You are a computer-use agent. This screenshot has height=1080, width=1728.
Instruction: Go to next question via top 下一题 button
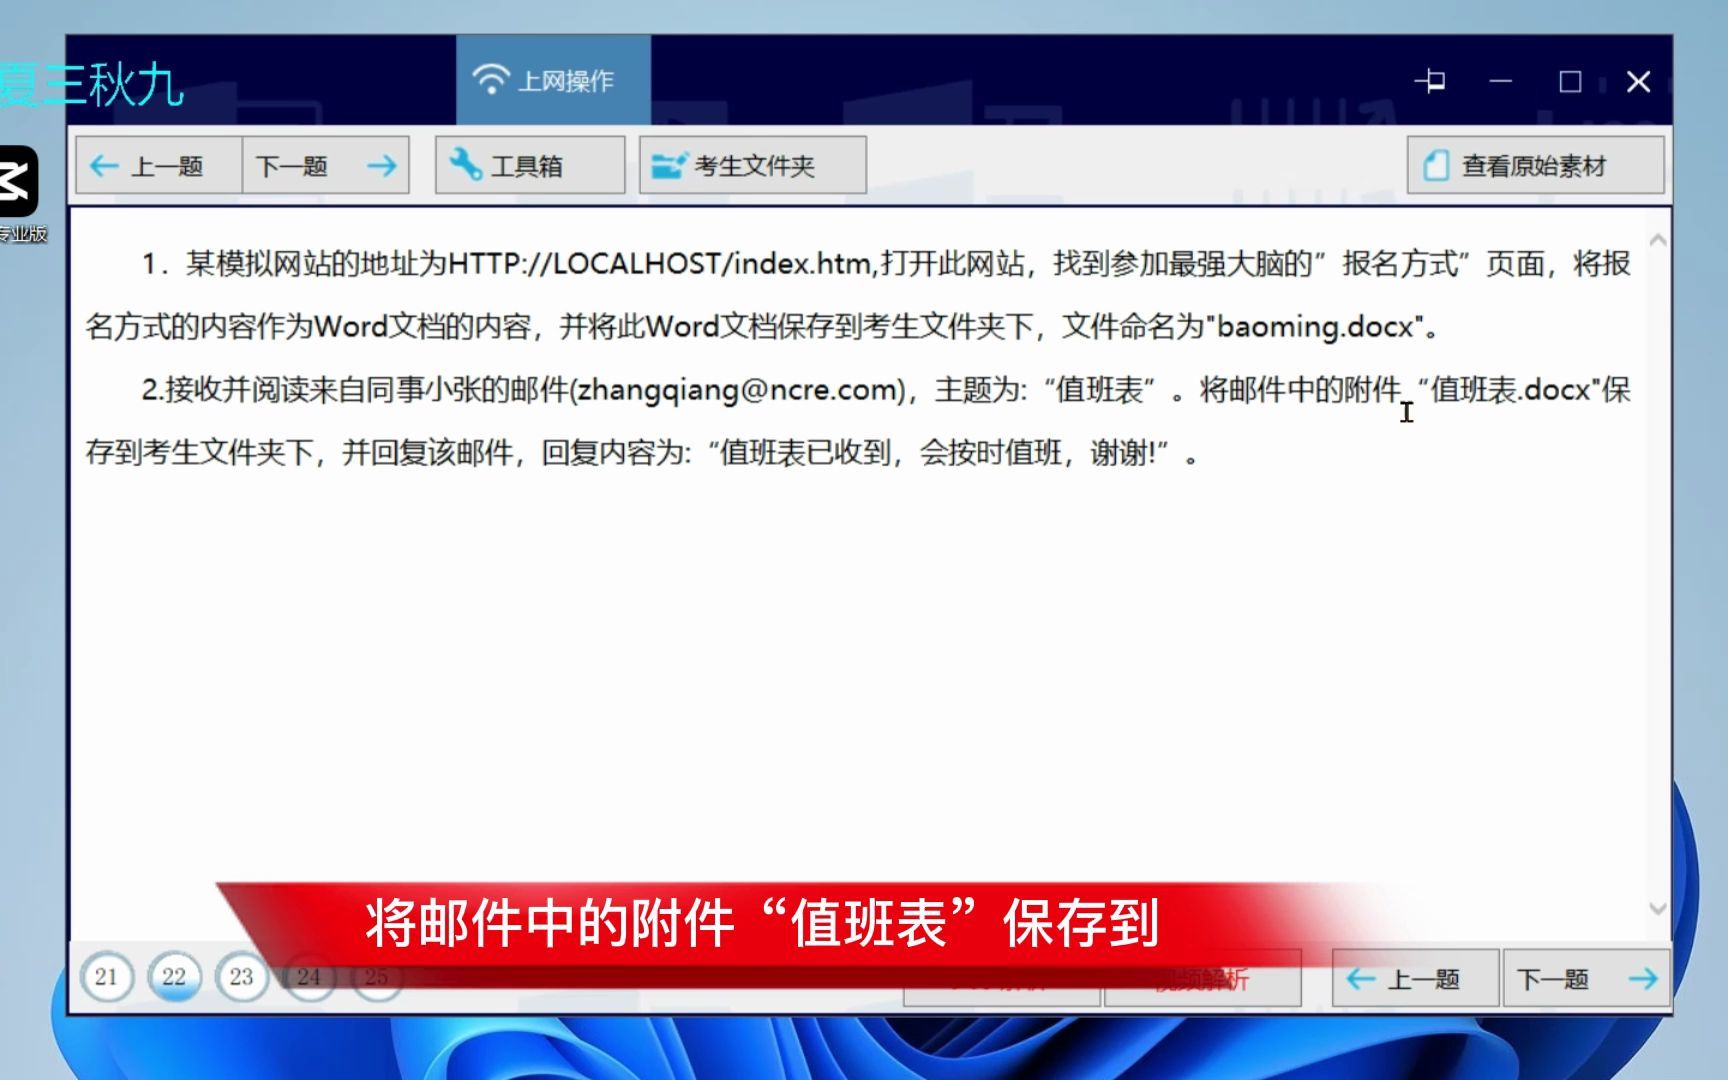[x=326, y=165]
